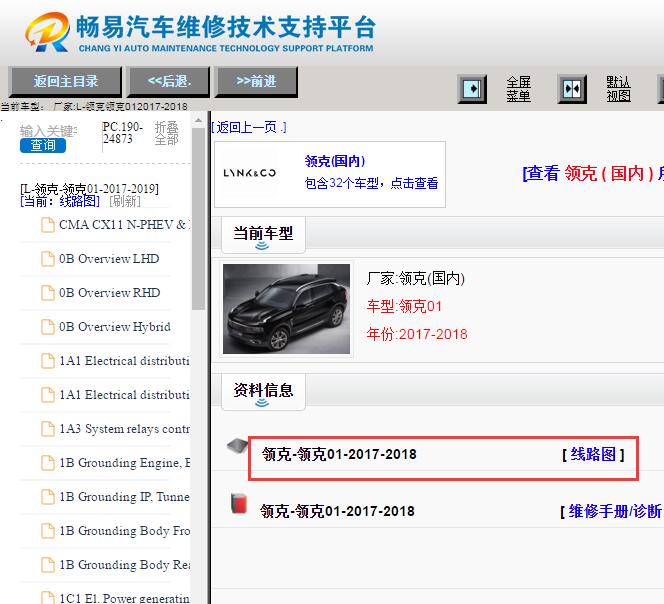Open the 领克(国内) brand link
The width and height of the screenshot is (664, 604).
pyautogui.click(x=335, y=161)
